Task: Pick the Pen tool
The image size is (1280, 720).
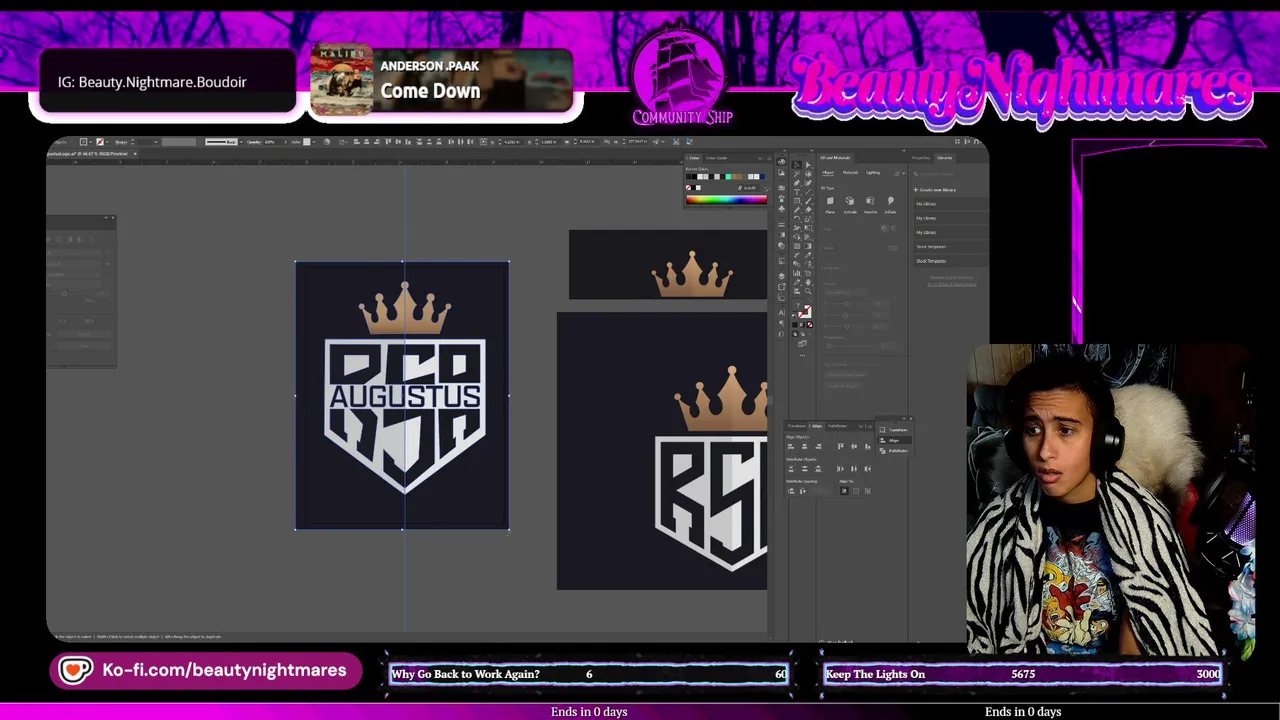Action: point(797,183)
